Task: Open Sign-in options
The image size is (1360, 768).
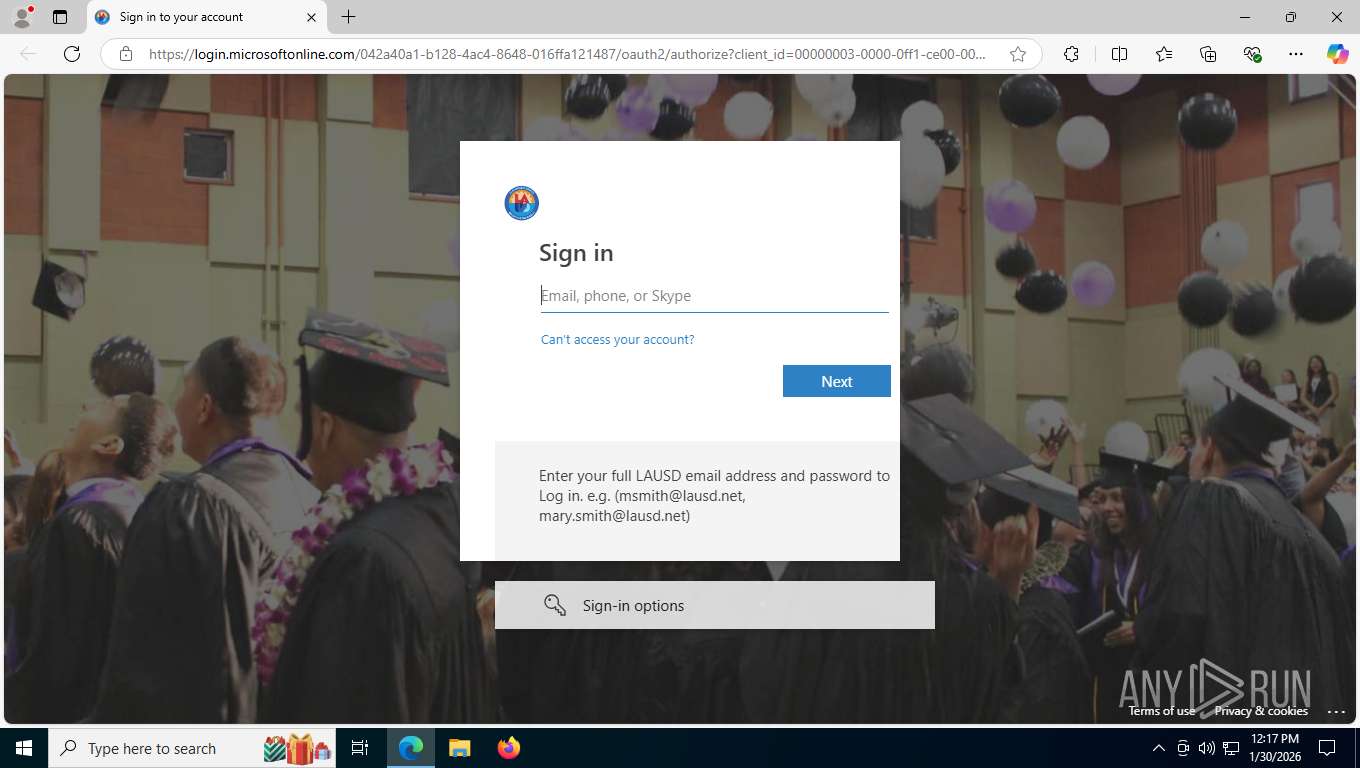Action: pyautogui.click(x=714, y=605)
